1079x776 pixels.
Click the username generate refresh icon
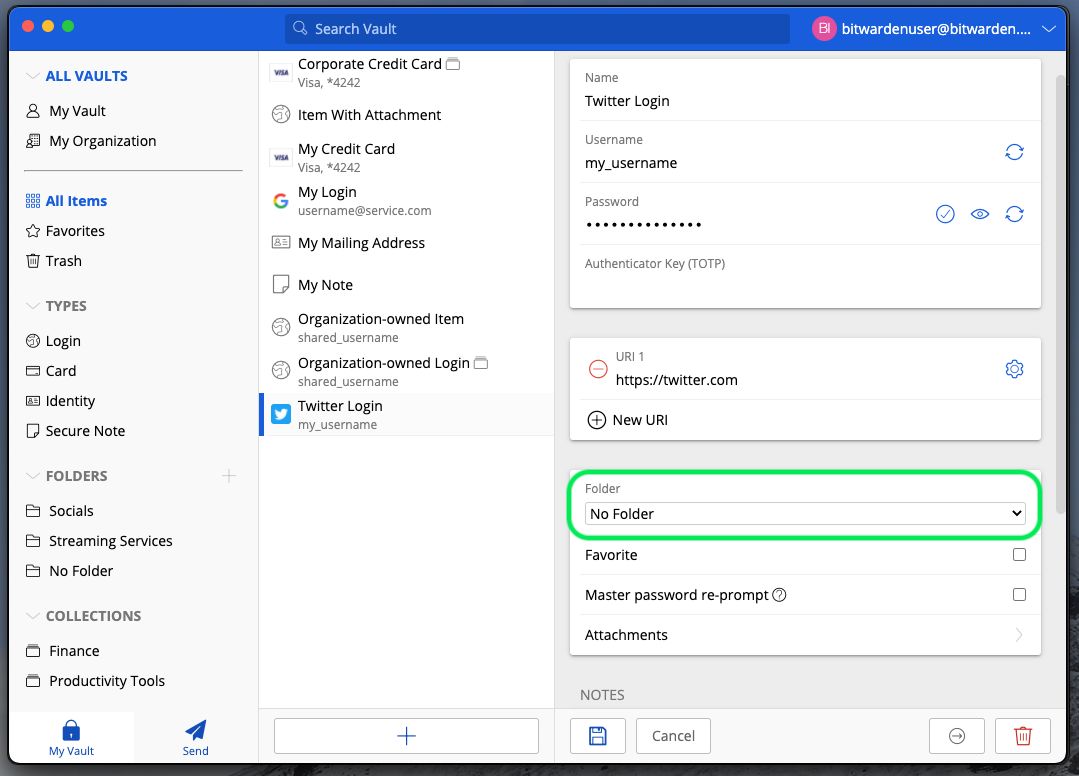point(1014,152)
